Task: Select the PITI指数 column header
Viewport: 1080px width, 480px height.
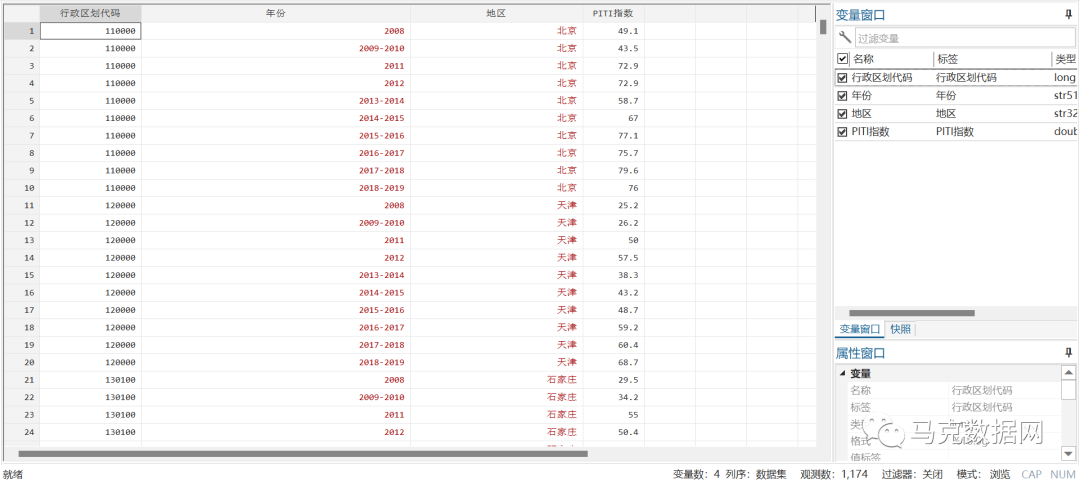Action: pos(613,13)
